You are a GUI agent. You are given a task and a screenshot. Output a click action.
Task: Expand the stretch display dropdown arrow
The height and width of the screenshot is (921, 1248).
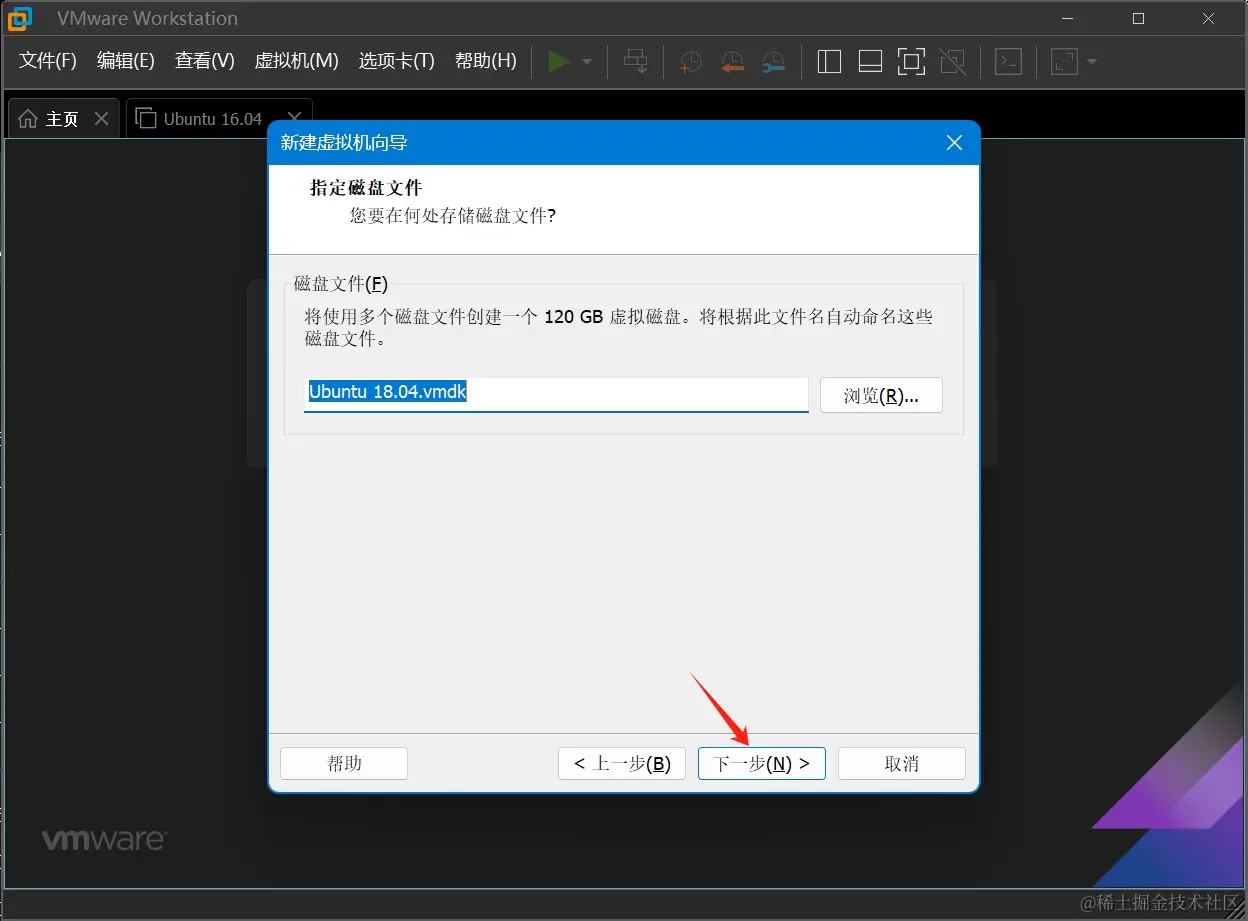pos(1091,62)
